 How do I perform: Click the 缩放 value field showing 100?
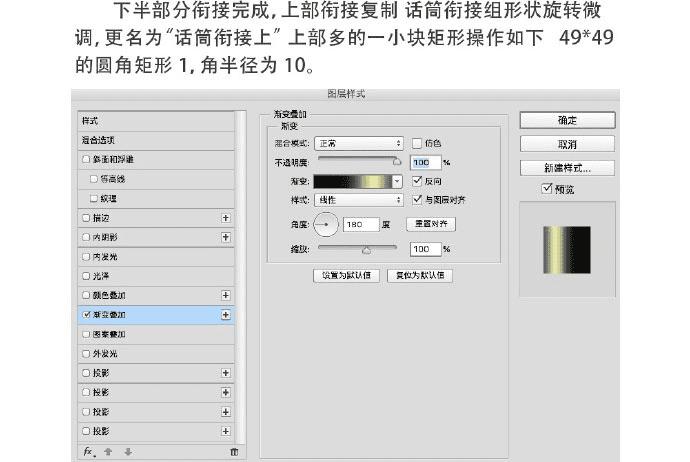(x=426, y=249)
